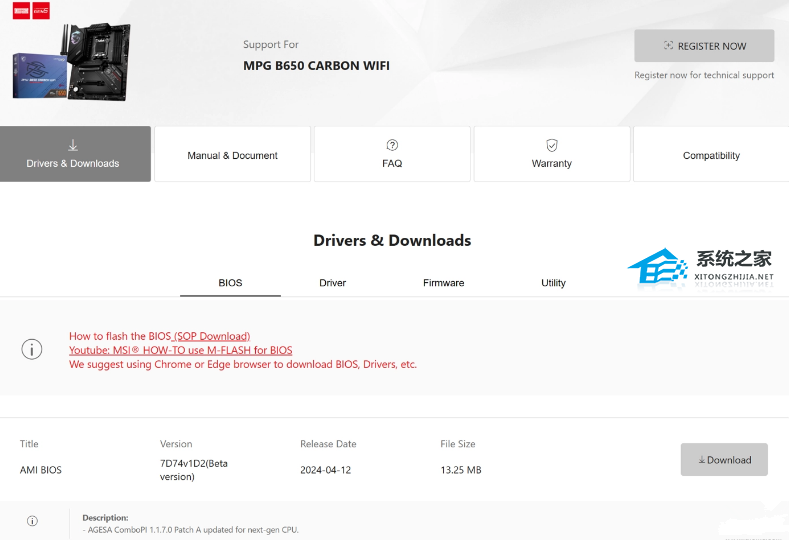Image resolution: width=789 pixels, height=540 pixels.
Task: Open the MPG B650 Carbon WiFi product image
Action: pyautogui.click(x=72, y=61)
